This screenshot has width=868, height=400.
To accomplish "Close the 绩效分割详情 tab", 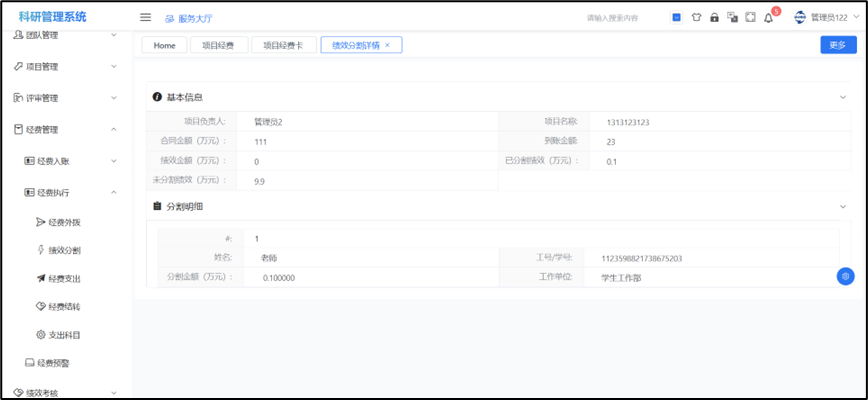I will coord(388,45).
